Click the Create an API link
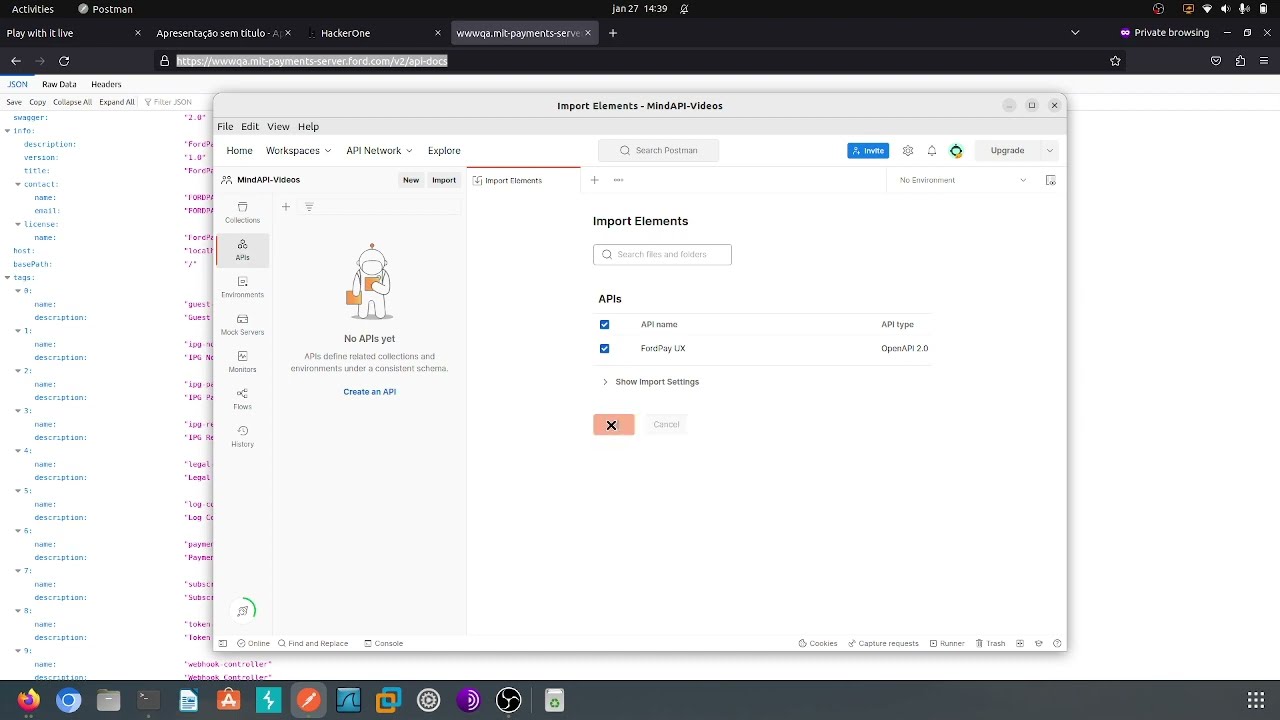The height and width of the screenshot is (720, 1280). pyautogui.click(x=370, y=392)
